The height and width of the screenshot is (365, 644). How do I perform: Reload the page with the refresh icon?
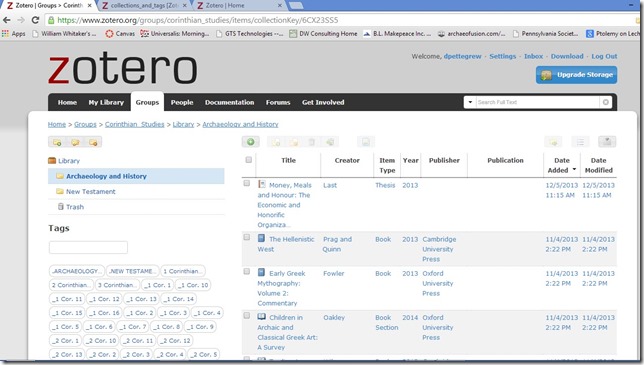[35, 20]
